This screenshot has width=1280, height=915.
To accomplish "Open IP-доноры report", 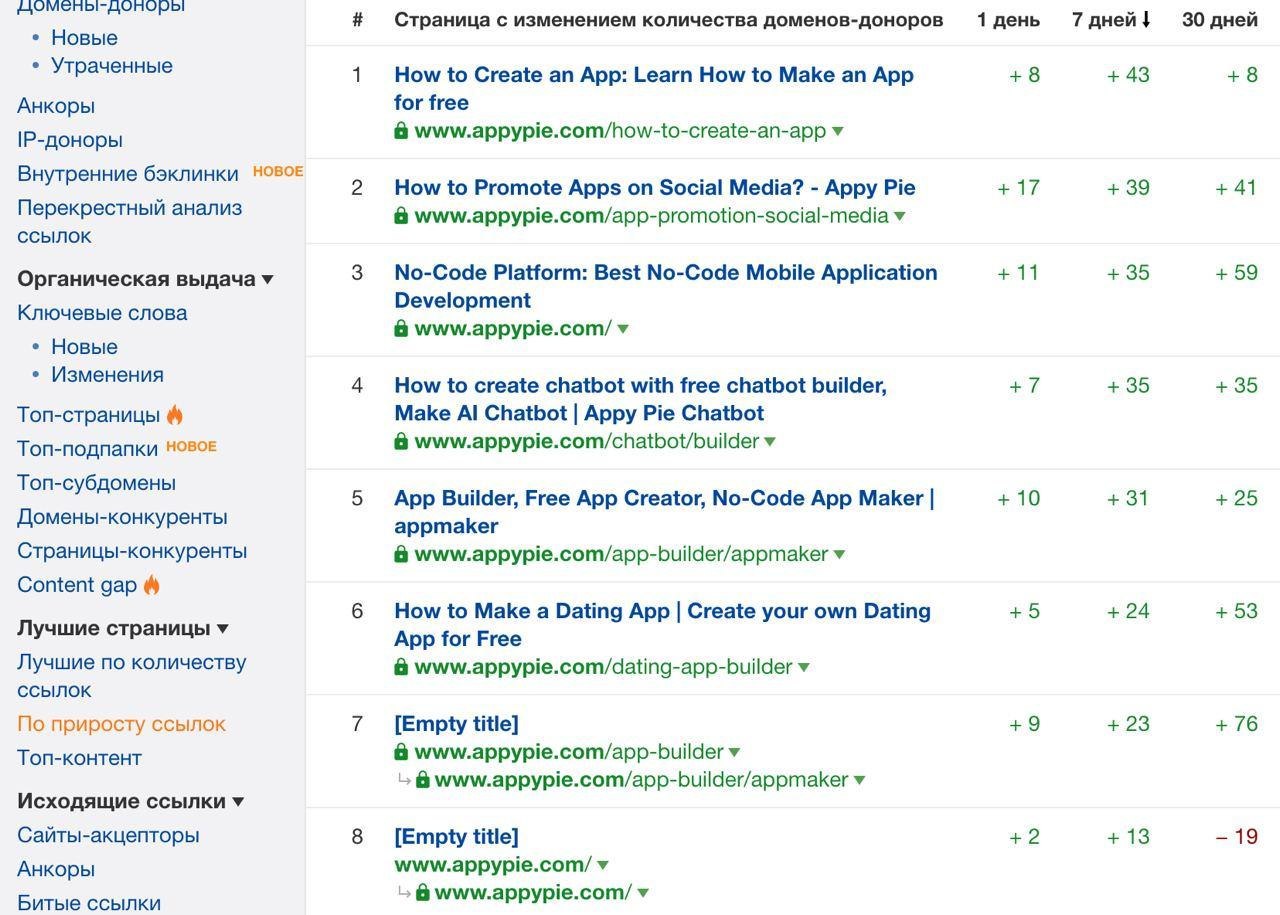I will coord(70,139).
